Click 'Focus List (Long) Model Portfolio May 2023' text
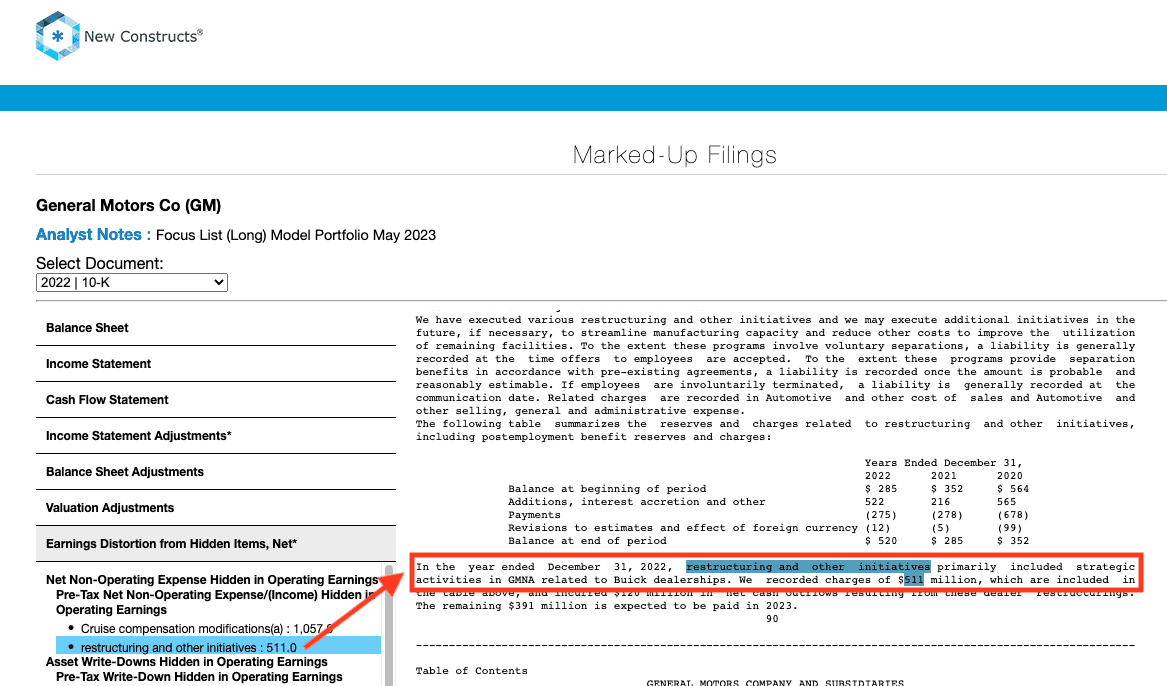This screenshot has width=1167, height=686. (296, 235)
